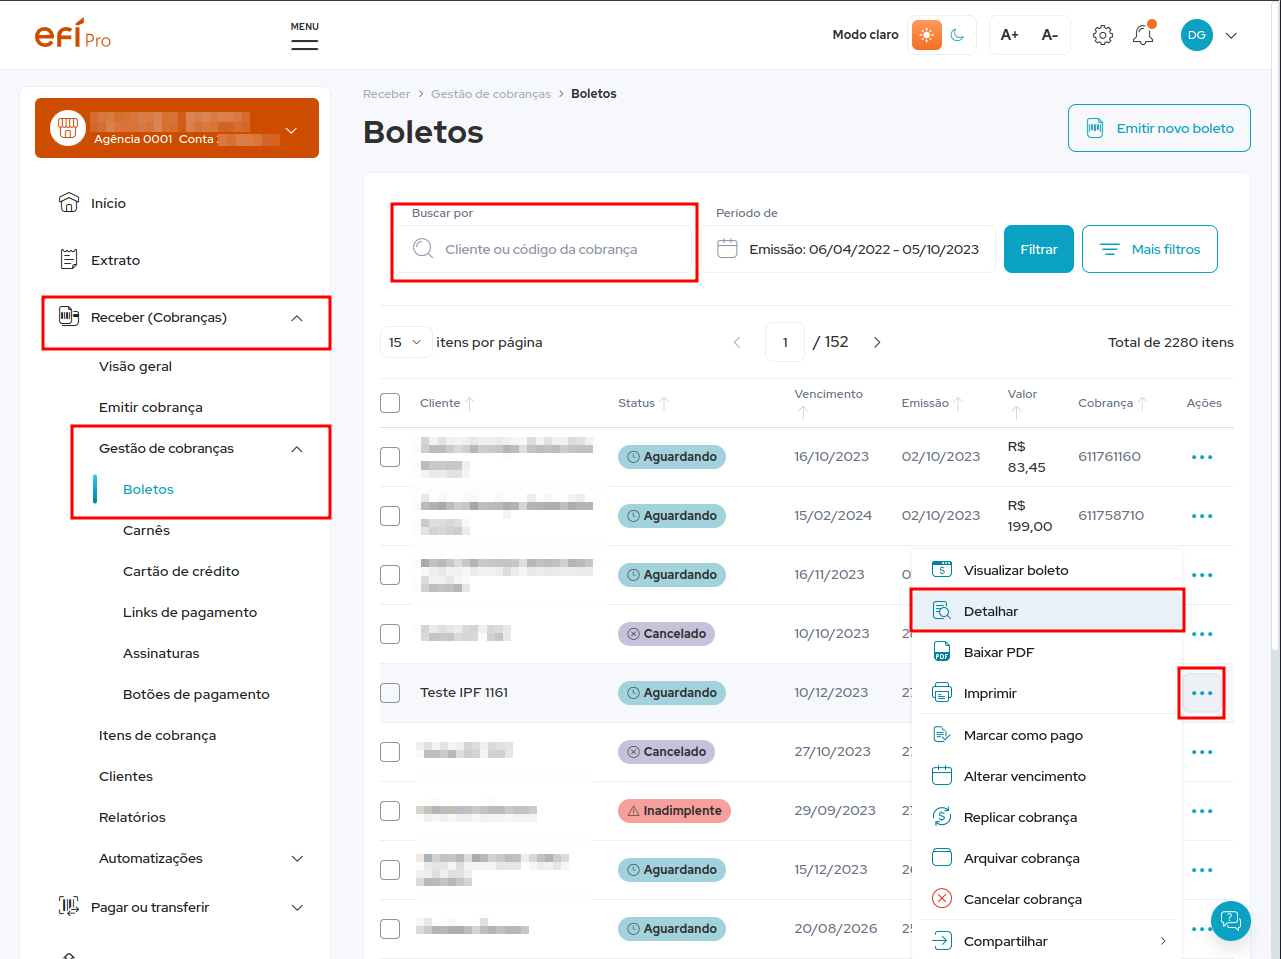The height and width of the screenshot is (959, 1281).
Task: Go to previous page arrow
Action: tap(737, 342)
